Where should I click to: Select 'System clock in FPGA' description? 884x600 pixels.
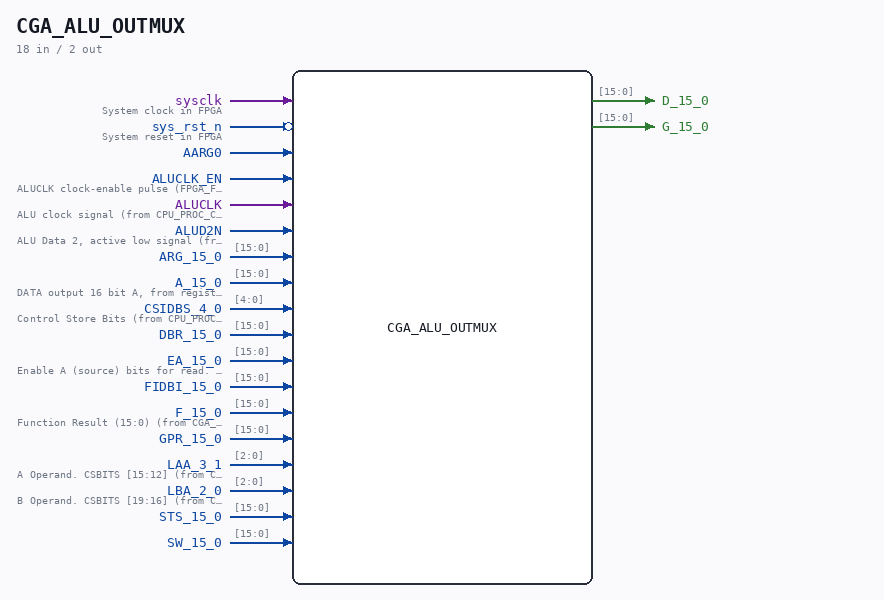point(162,111)
